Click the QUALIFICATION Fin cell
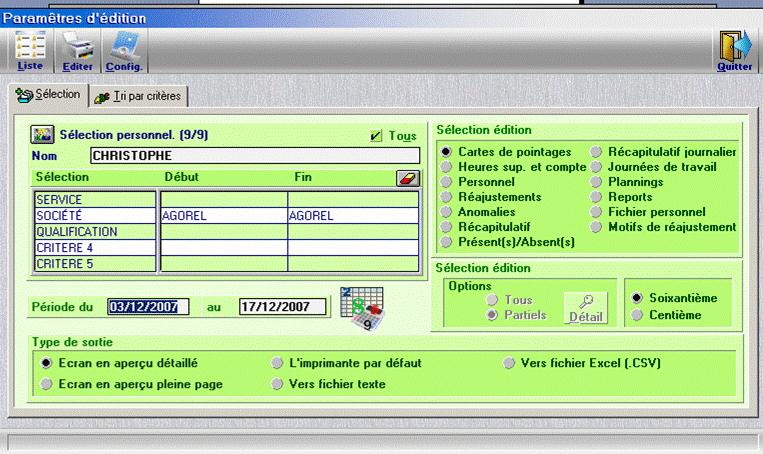Image resolution: width=763 pixels, height=454 pixels. 353,232
